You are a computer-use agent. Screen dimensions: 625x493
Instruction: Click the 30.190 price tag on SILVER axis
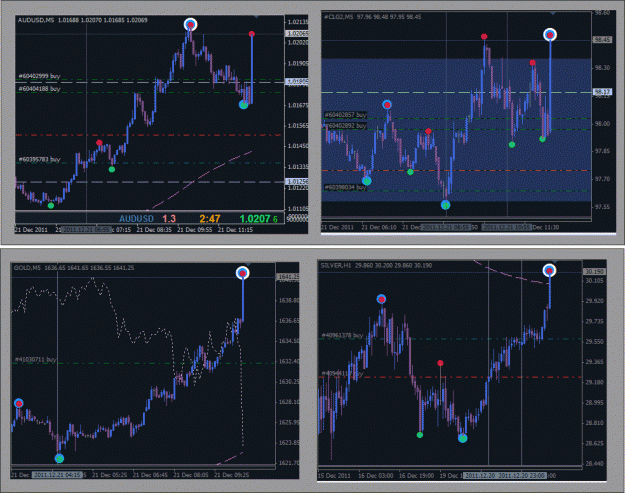tap(594, 271)
